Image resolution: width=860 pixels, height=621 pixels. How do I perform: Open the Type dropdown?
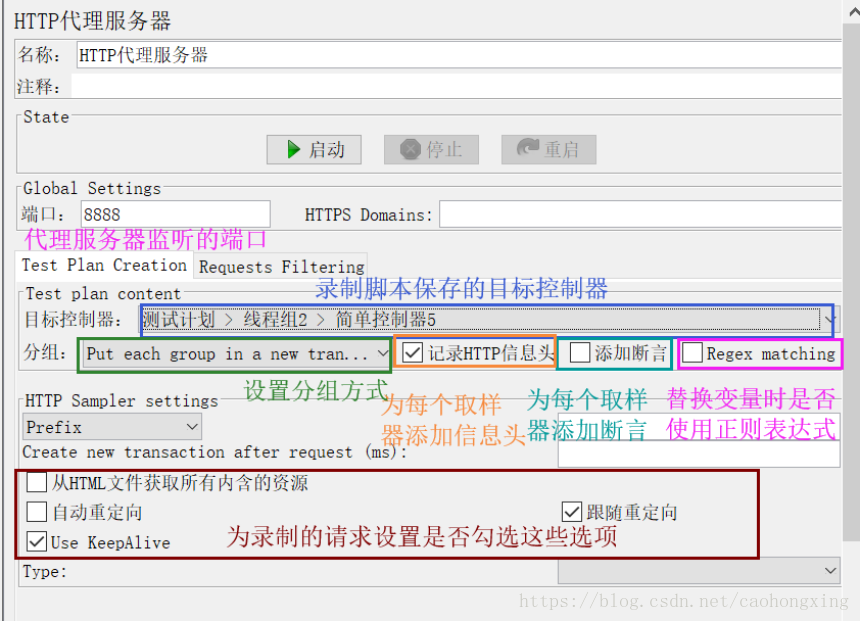coord(699,571)
